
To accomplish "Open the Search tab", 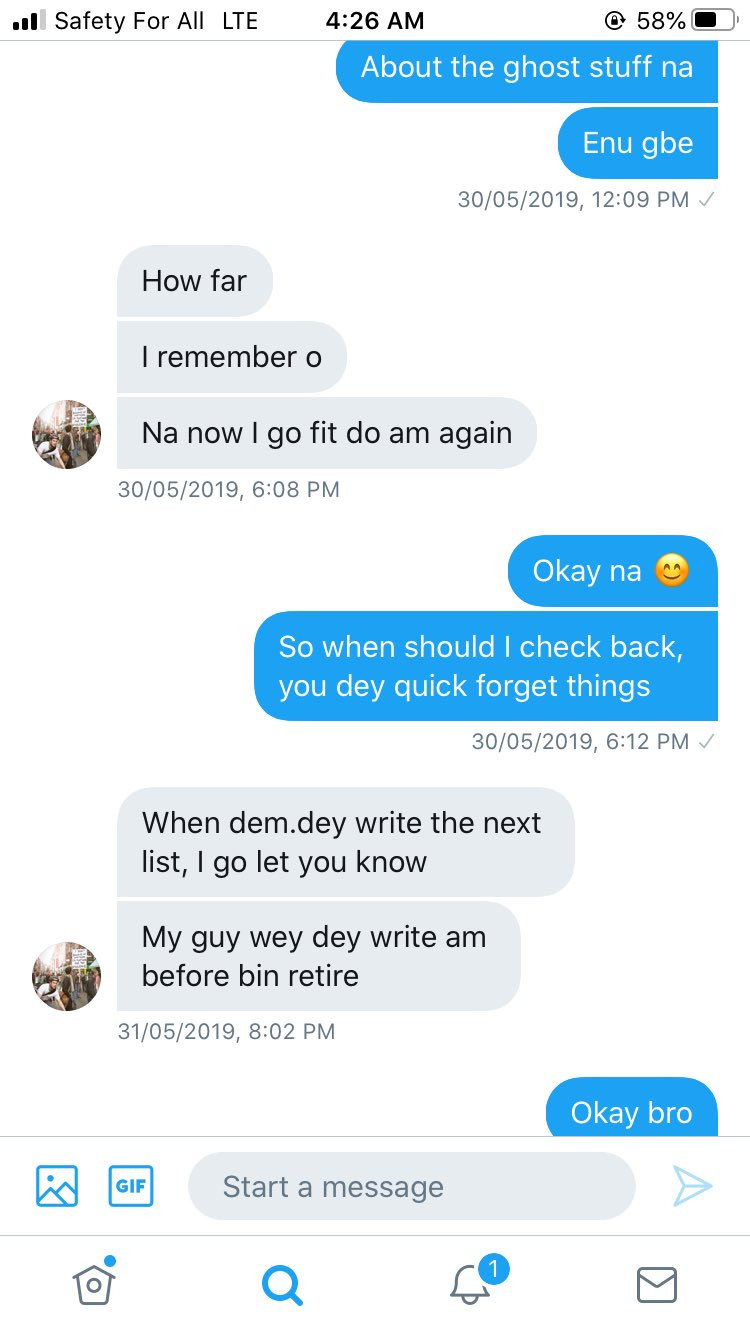I will (281, 1284).
